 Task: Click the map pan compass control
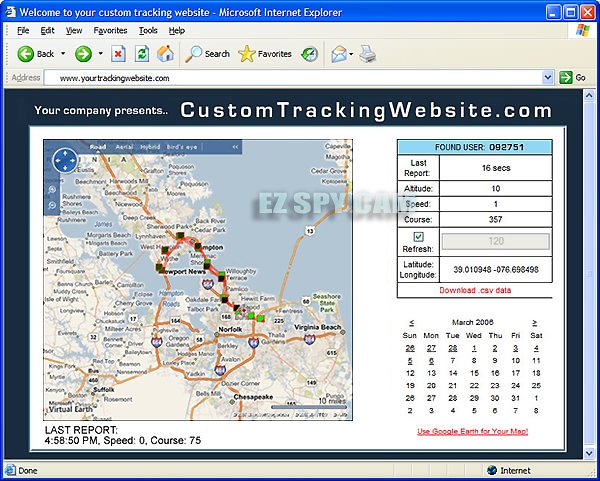pos(65,161)
